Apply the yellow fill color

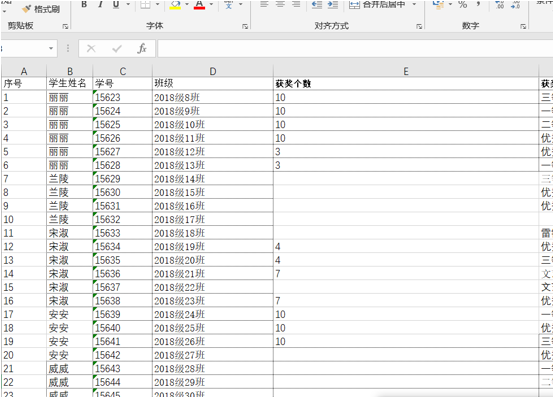click(x=175, y=4)
